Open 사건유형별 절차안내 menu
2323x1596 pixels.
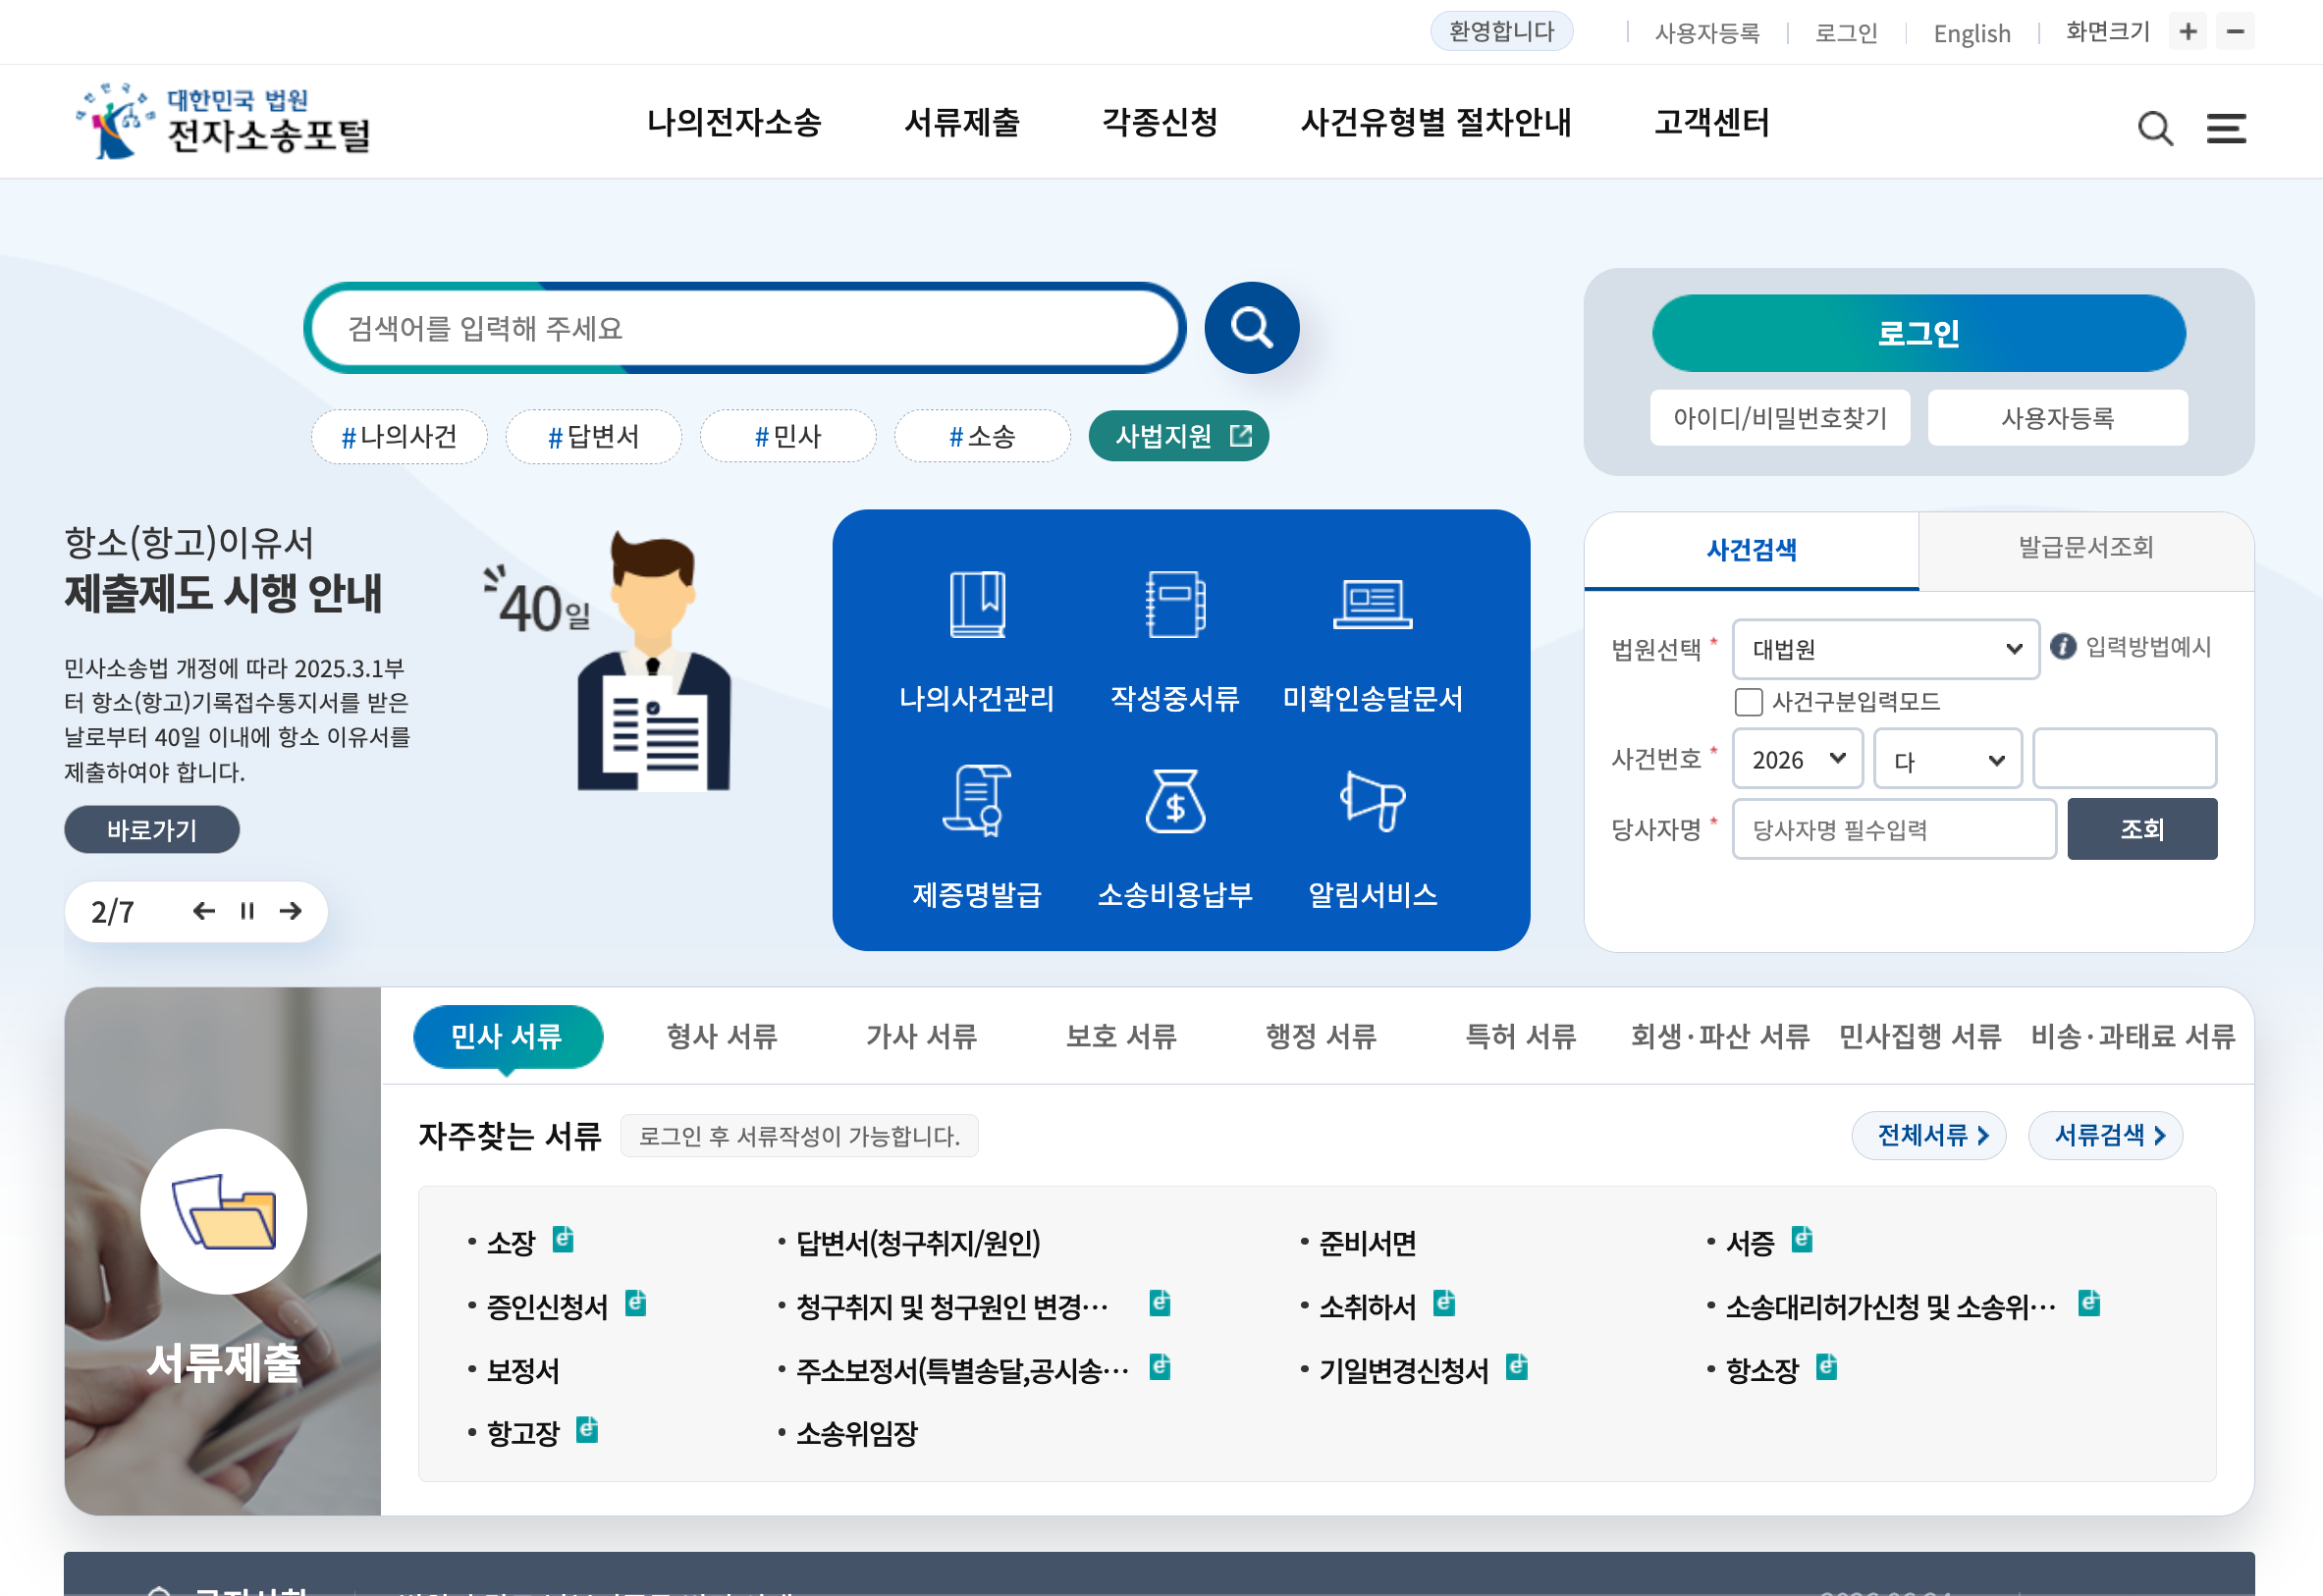click(1435, 122)
